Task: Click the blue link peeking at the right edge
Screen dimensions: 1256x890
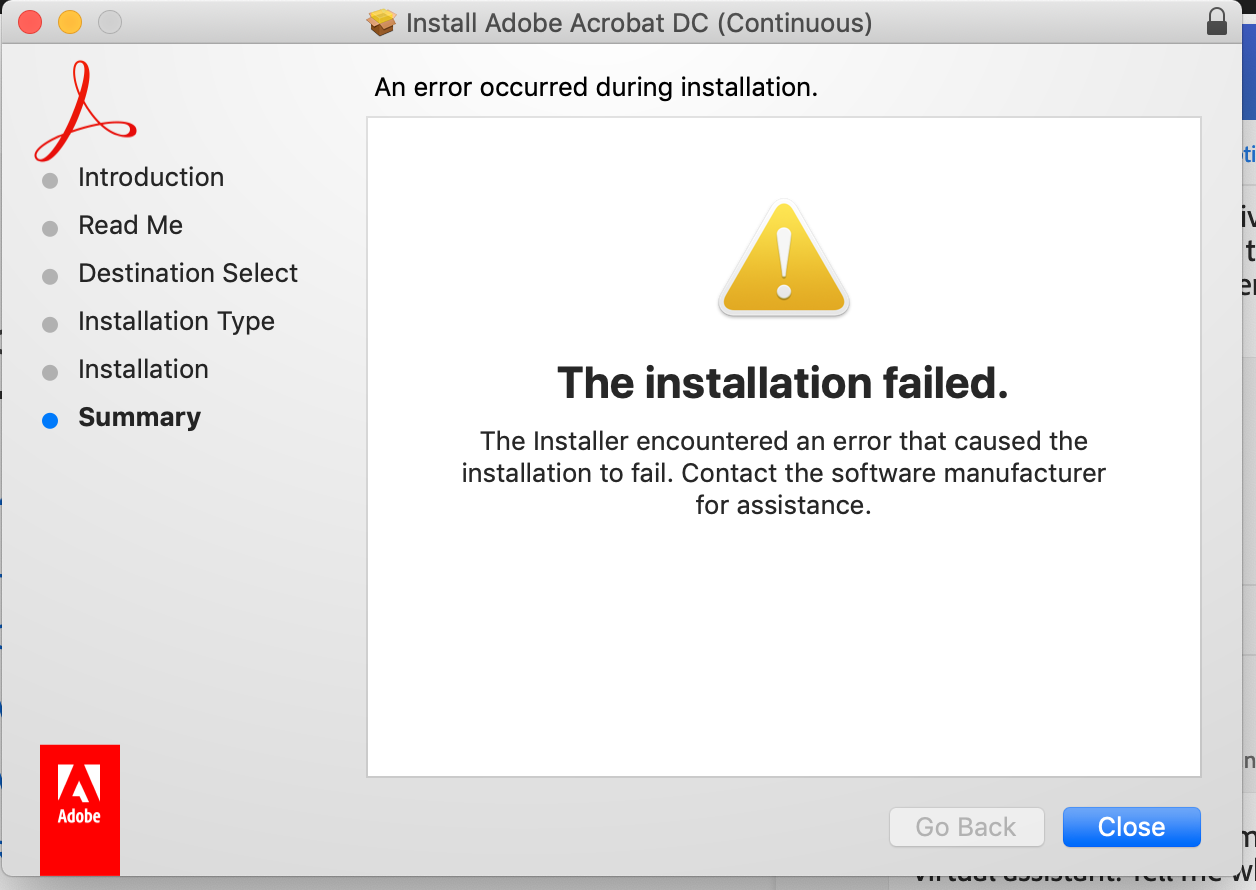Action: pos(1250,153)
